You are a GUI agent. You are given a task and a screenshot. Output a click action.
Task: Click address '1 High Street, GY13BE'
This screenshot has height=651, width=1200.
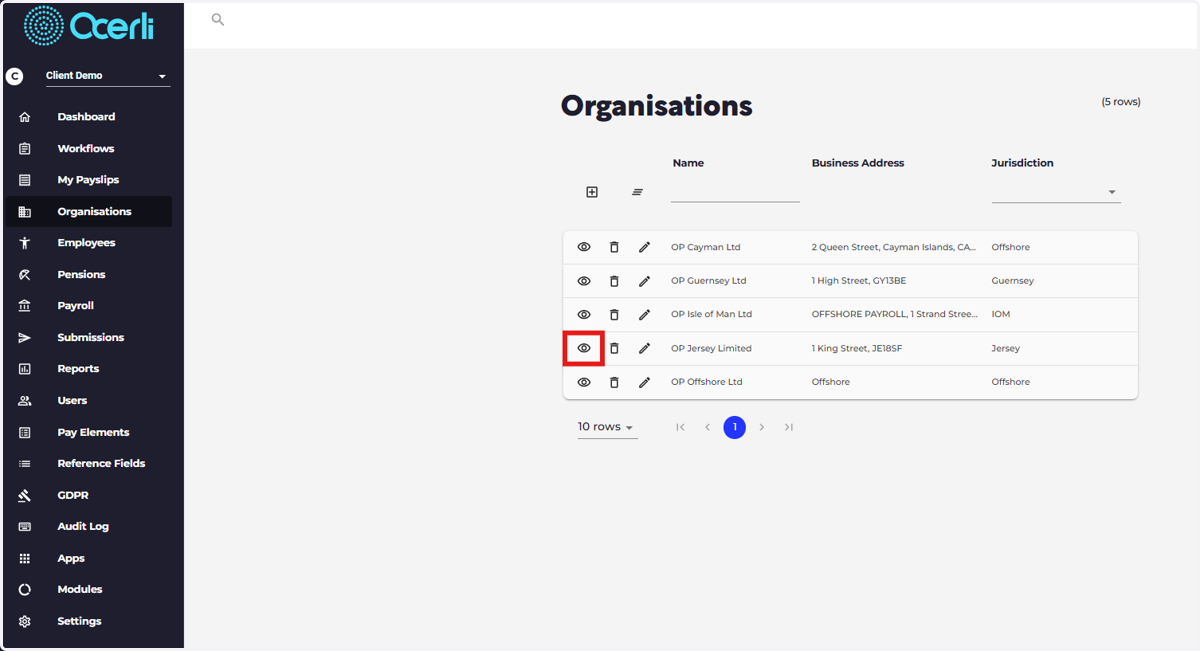(859, 281)
